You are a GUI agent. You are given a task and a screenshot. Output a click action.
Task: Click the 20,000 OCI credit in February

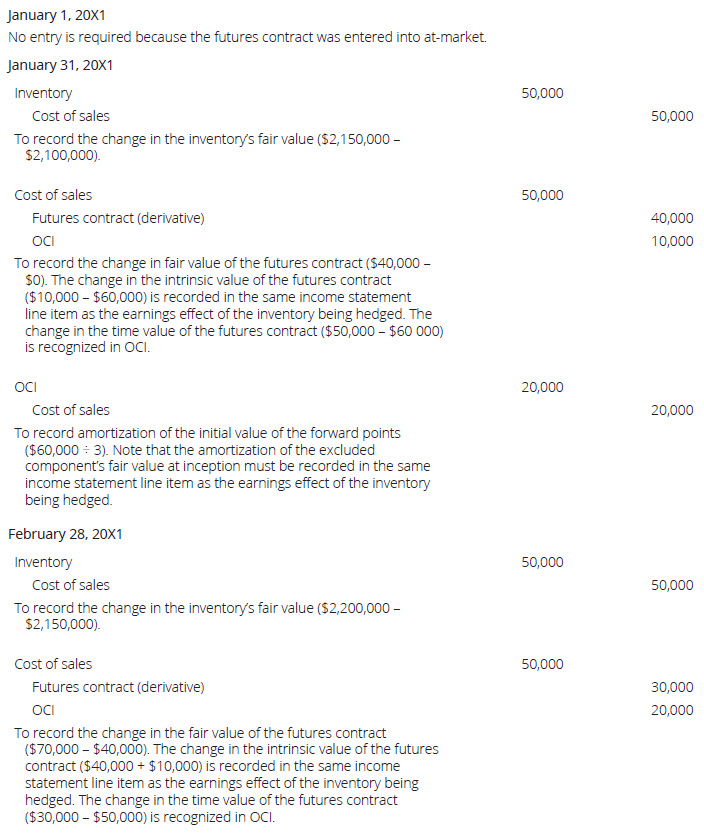pos(671,710)
